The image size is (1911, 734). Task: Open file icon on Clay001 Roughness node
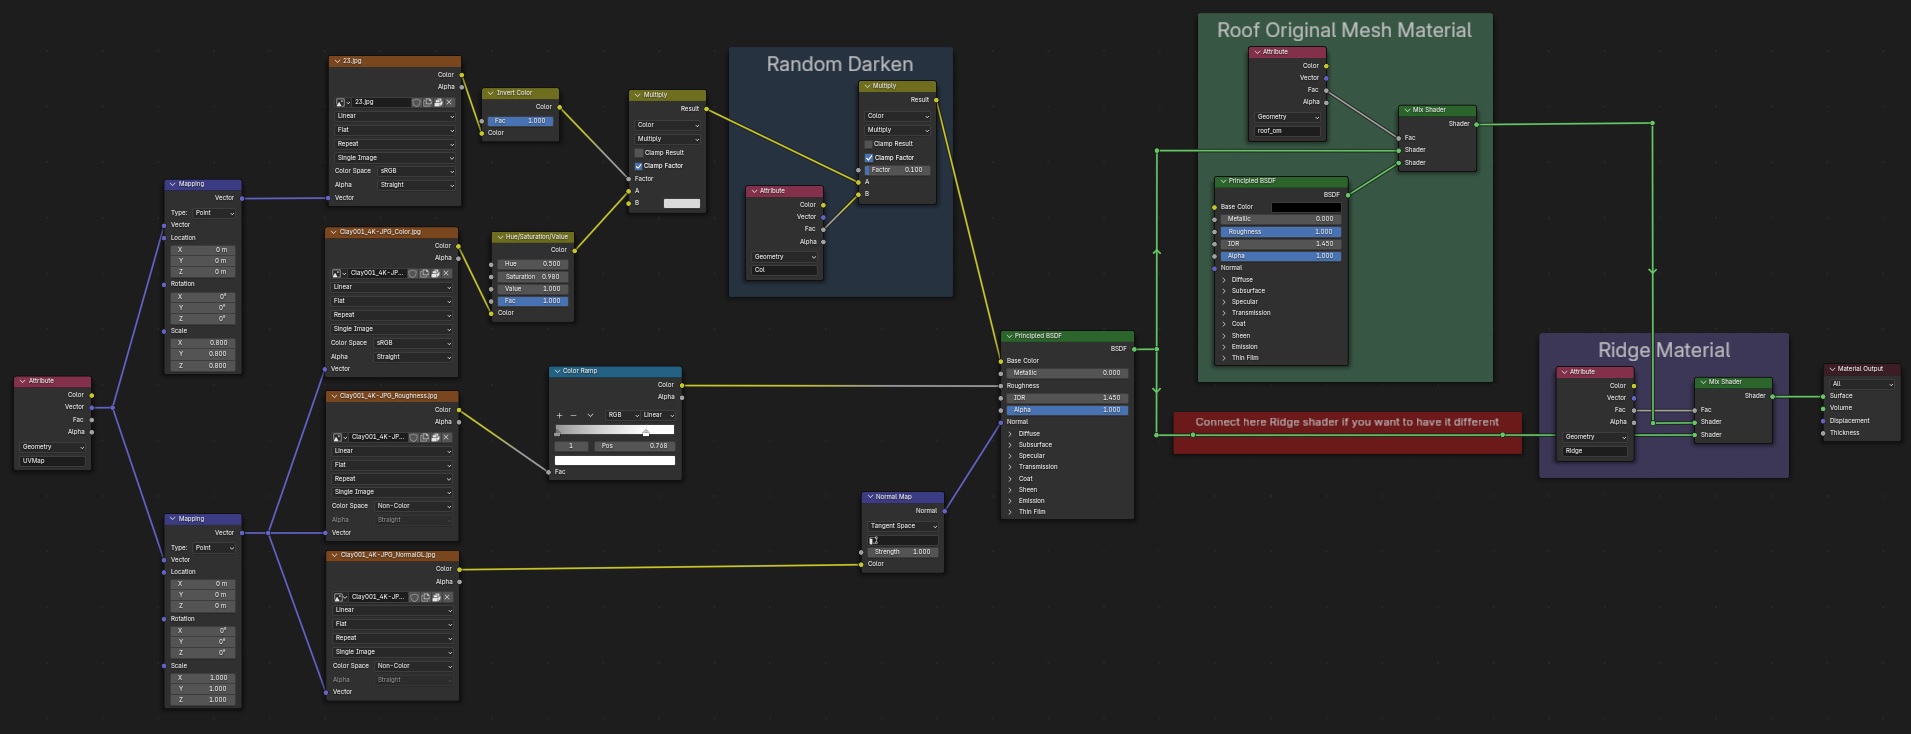click(x=436, y=437)
